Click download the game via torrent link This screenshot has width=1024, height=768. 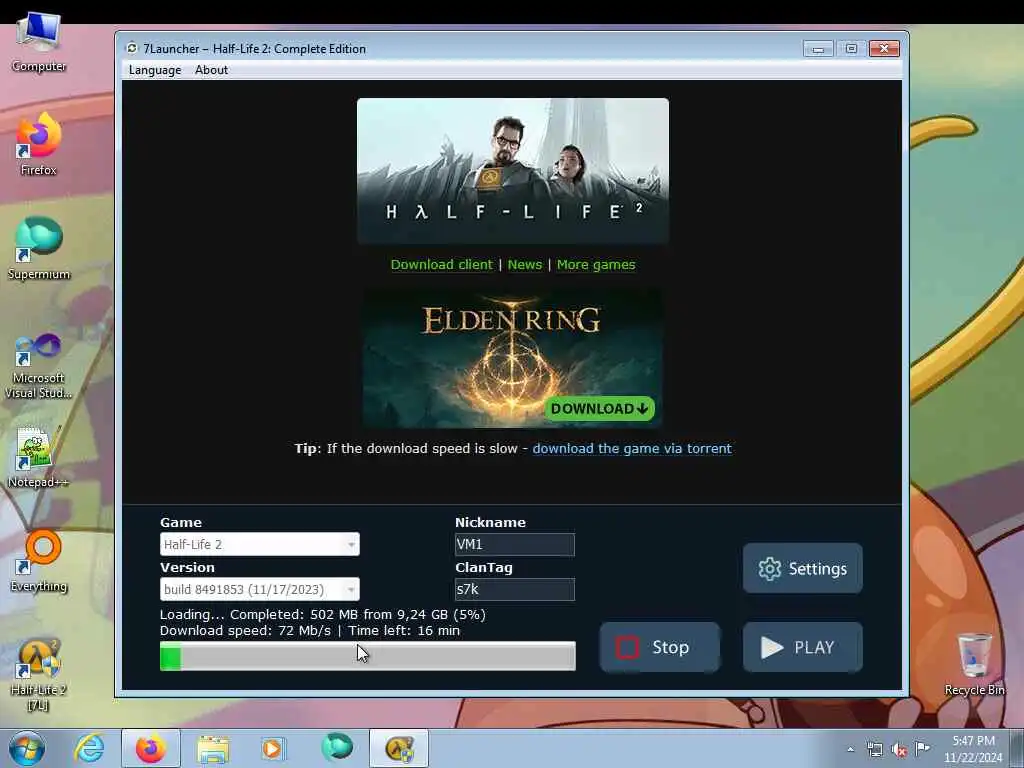pyautogui.click(x=632, y=449)
